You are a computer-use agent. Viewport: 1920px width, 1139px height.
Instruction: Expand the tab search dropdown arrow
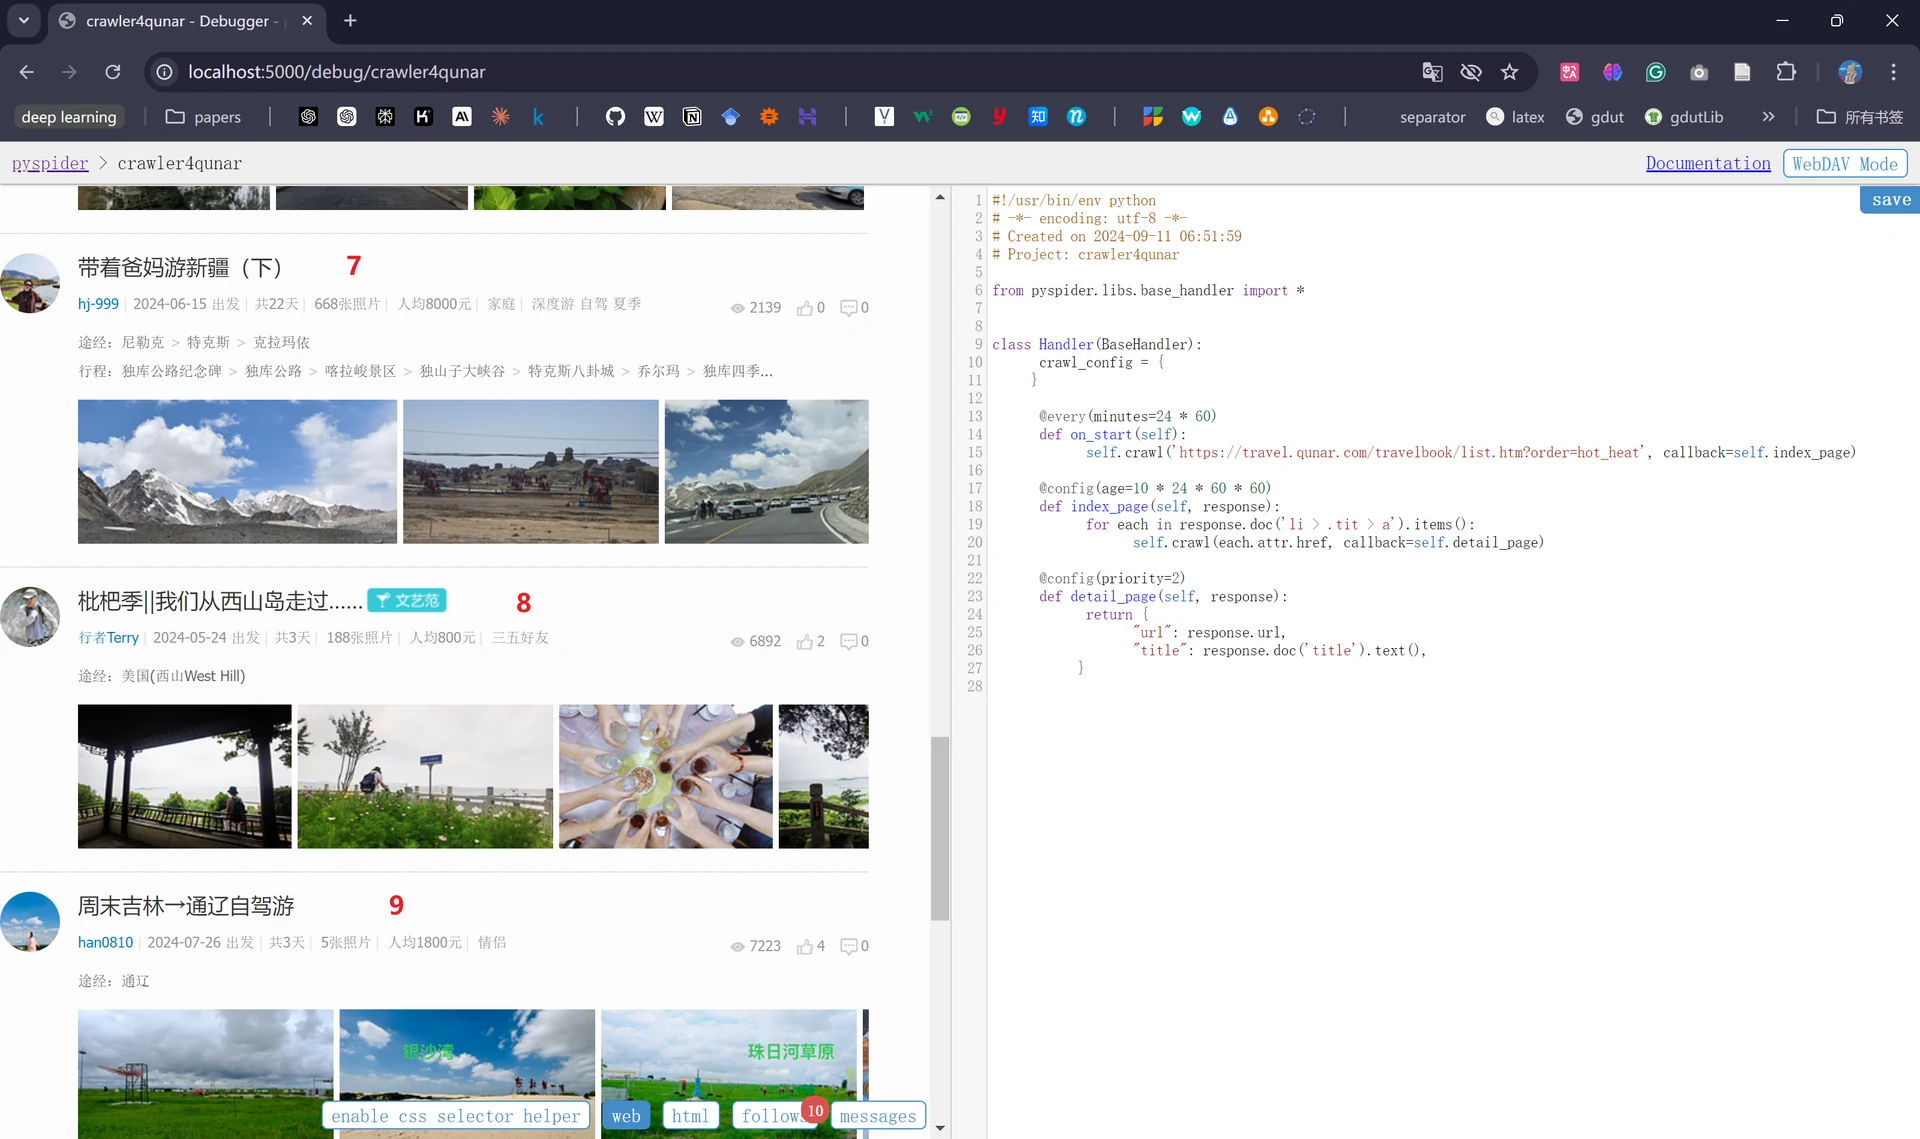(x=24, y=20)
